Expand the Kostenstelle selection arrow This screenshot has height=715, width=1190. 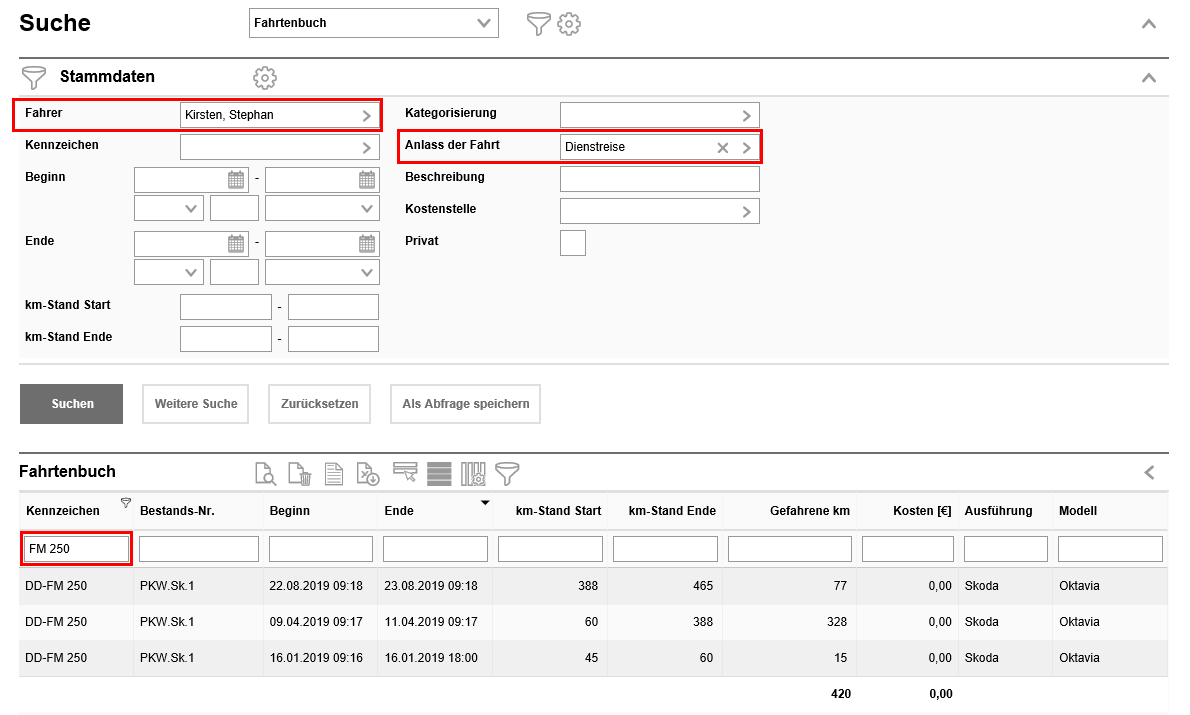(x=746, y=211)
